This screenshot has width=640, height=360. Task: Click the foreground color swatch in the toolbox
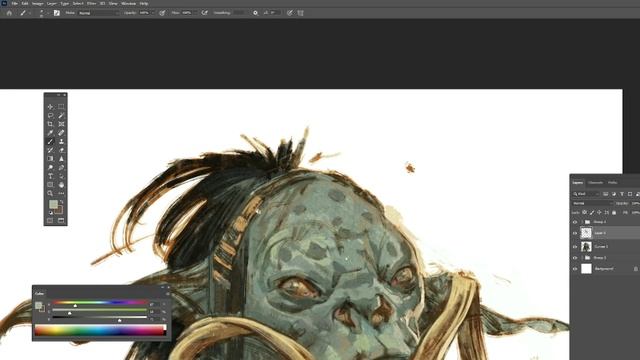pos(53,204)
